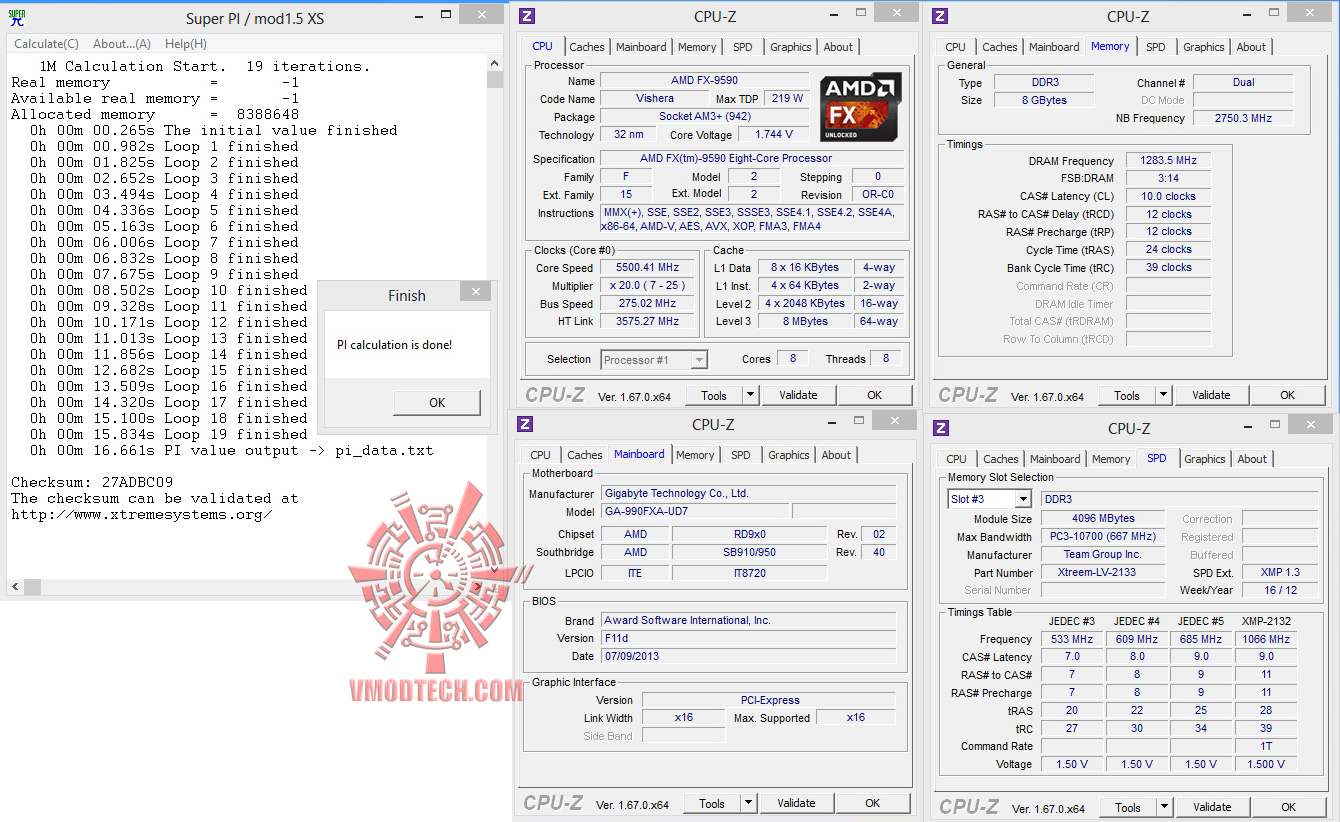
Task: Open CPU tab in the Gigabyte motherboard window
Action: 541,455
